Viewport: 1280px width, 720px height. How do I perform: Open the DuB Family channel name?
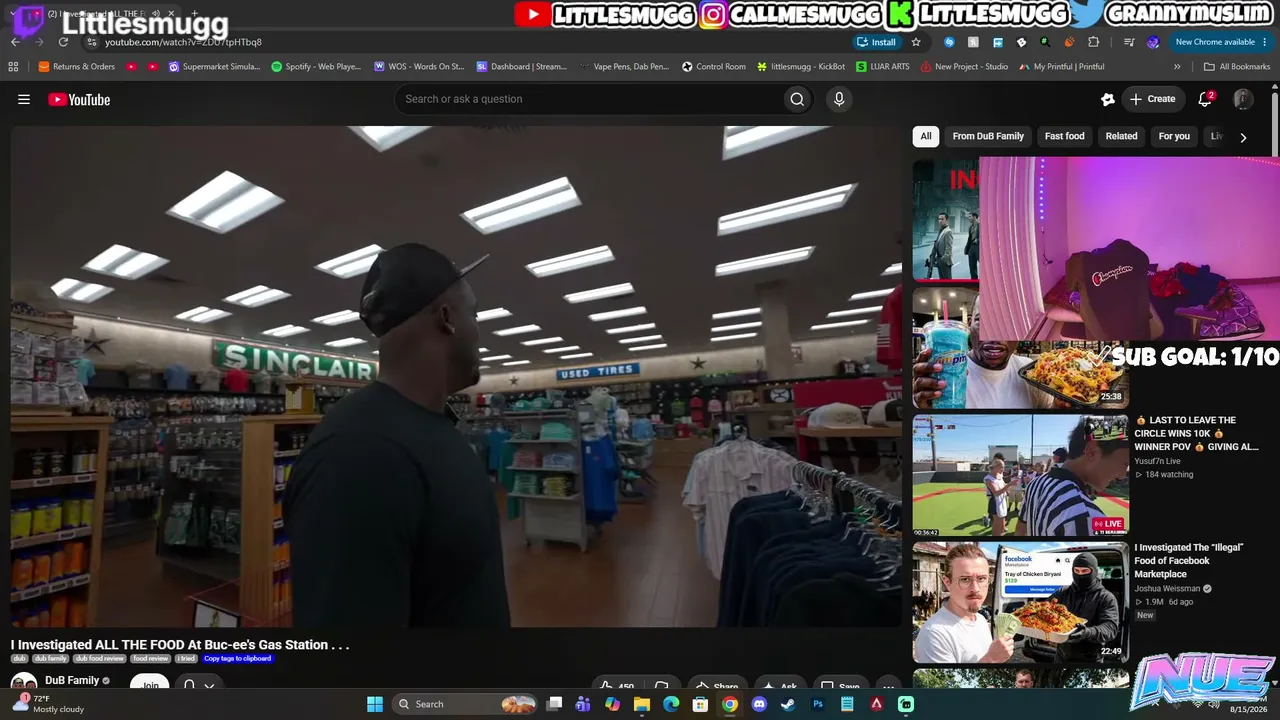[x=72, y=681]
